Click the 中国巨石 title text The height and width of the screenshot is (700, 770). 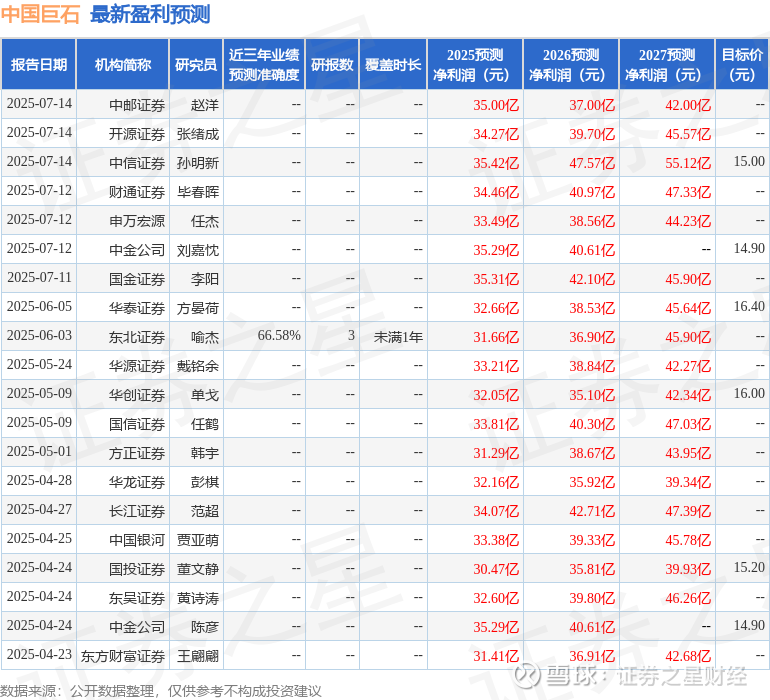40,14
